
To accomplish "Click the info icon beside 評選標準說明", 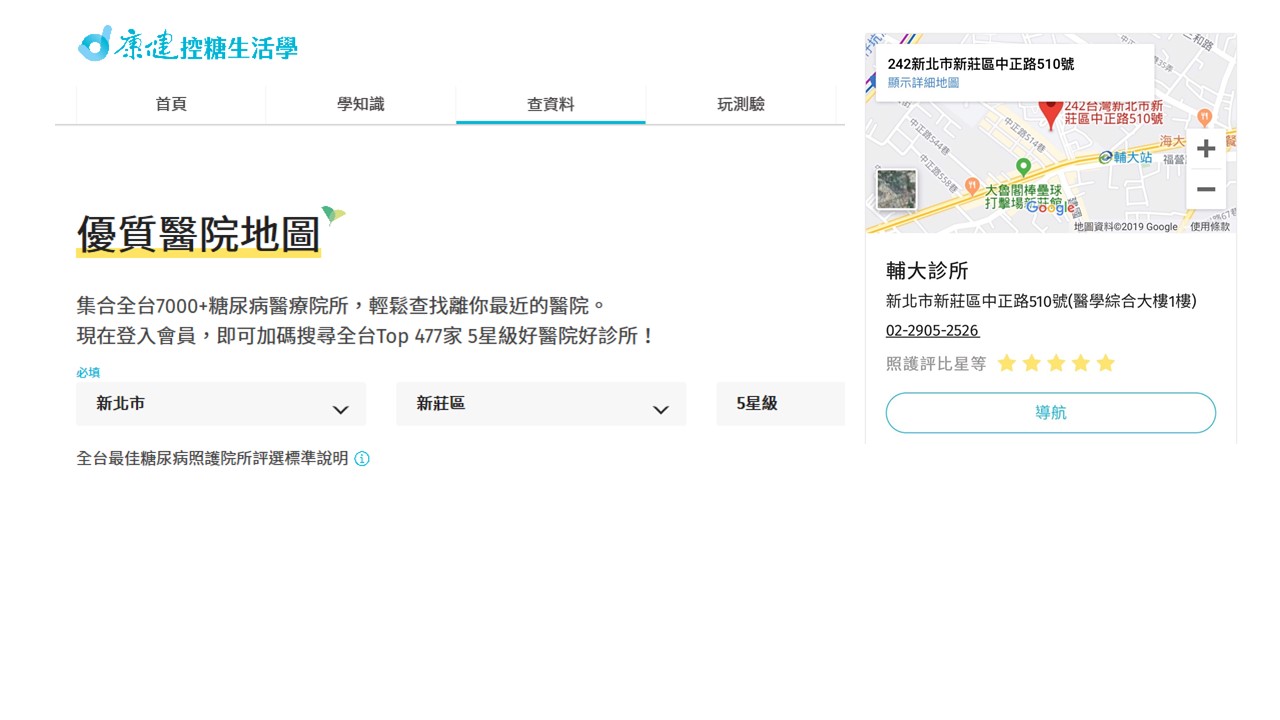I will point(362,459).
